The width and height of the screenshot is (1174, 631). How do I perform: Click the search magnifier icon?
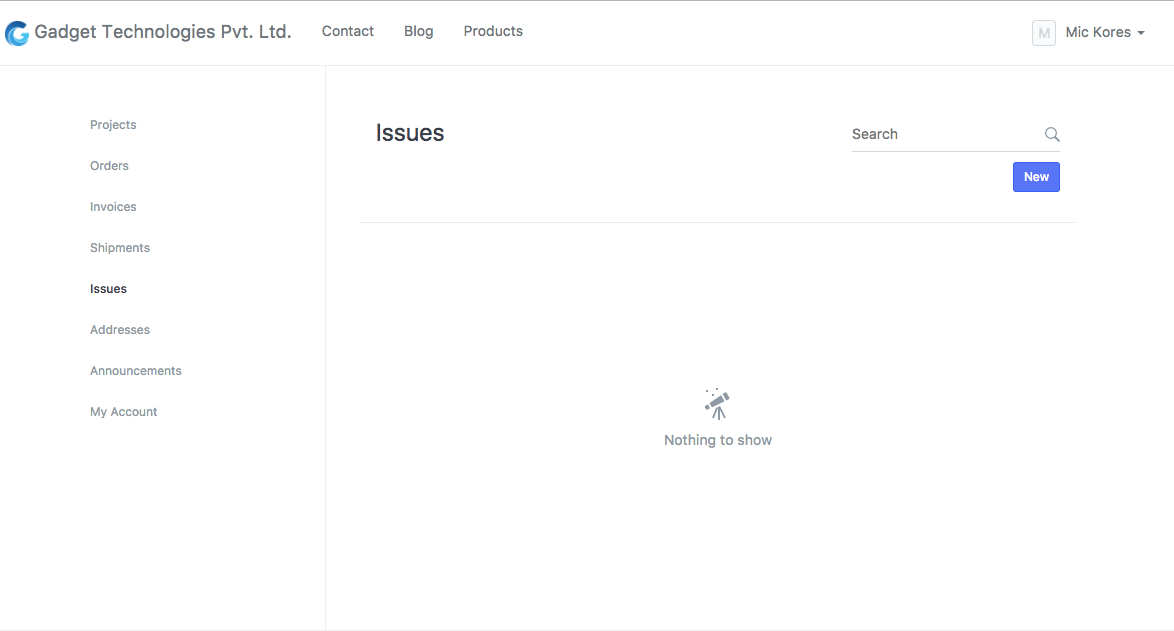tap(1051, 134)
